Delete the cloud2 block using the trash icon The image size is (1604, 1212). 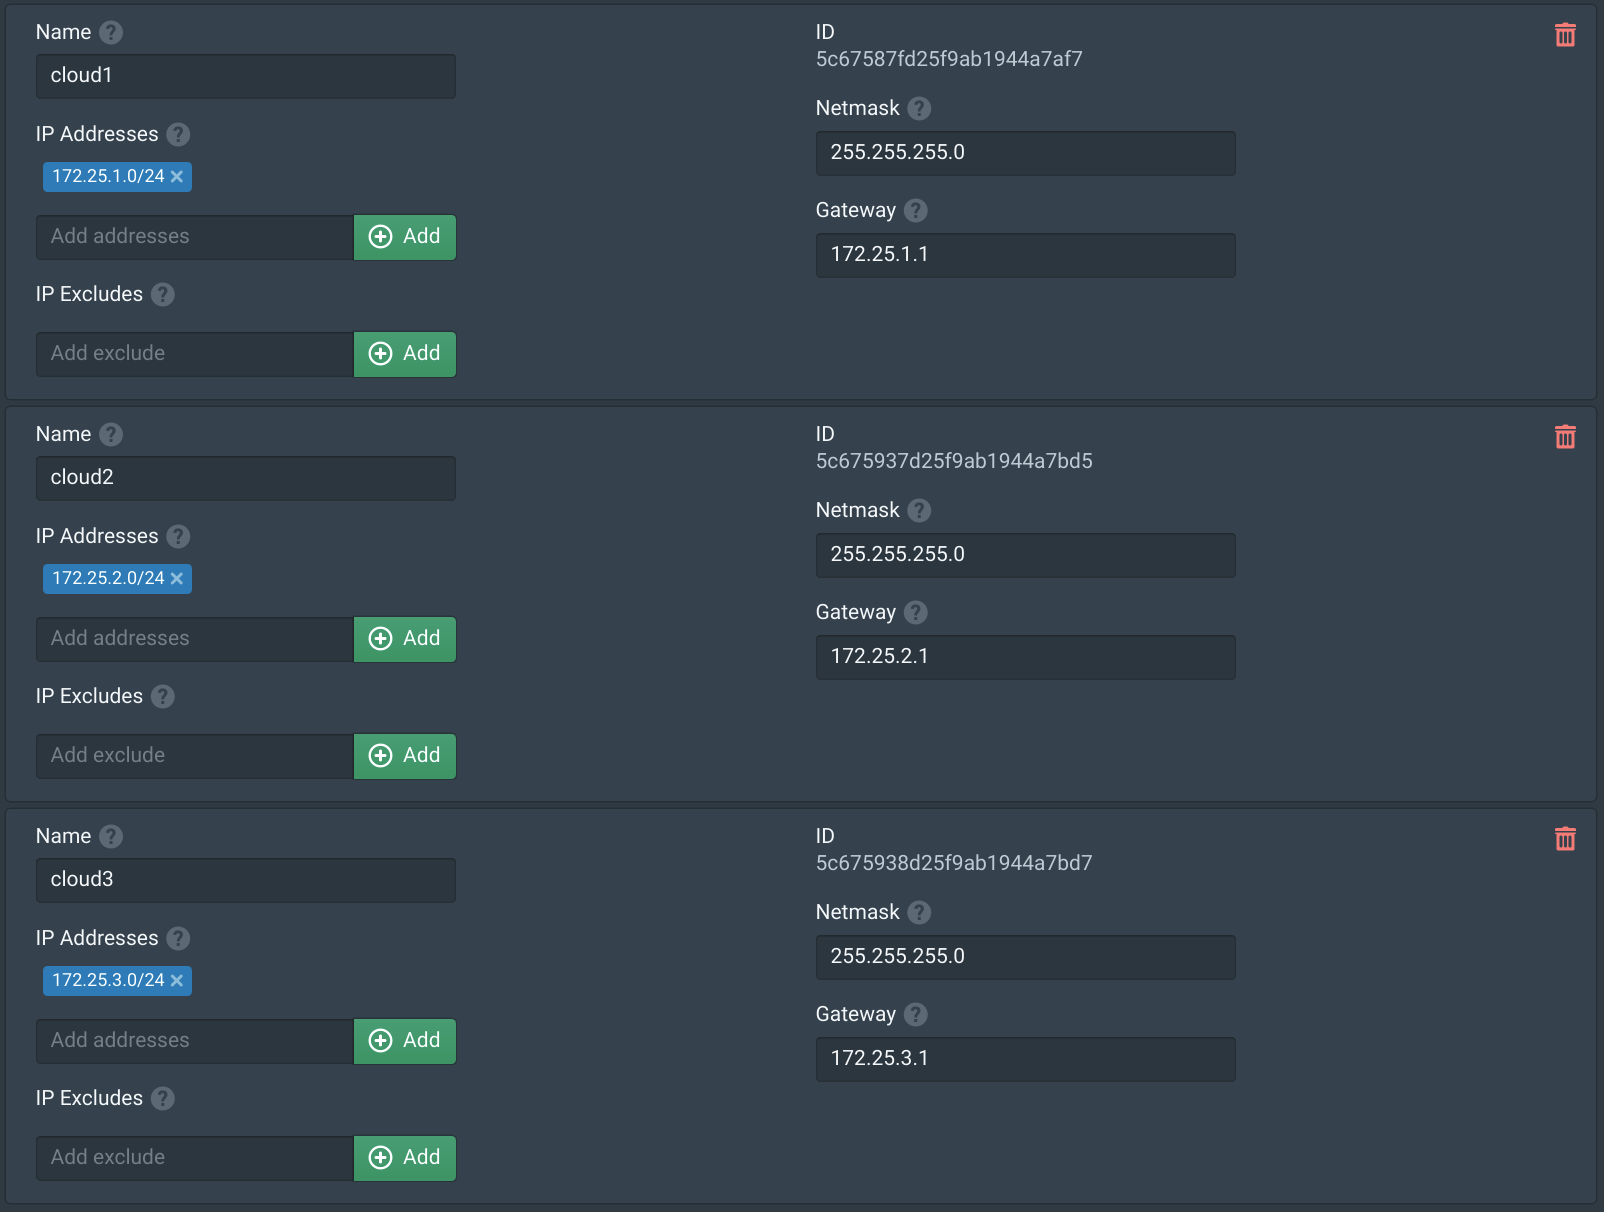[x=1565, y=437]
